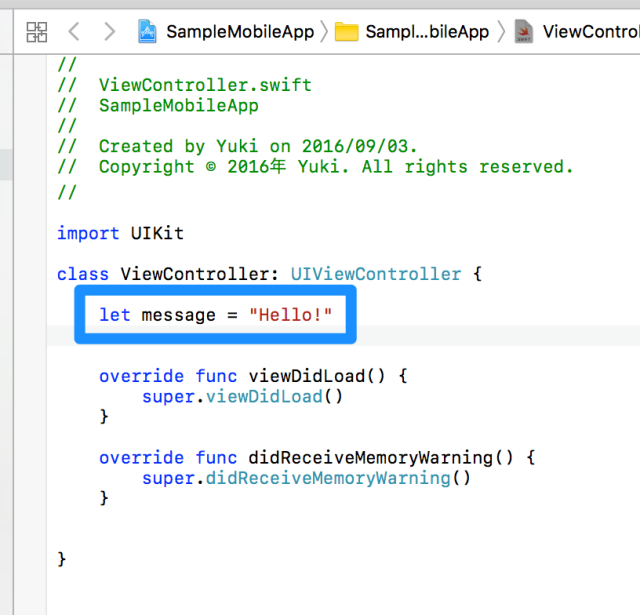Click the SampleMobileApp comment line
Screen dimensions: 640x615
click(158, 106)
